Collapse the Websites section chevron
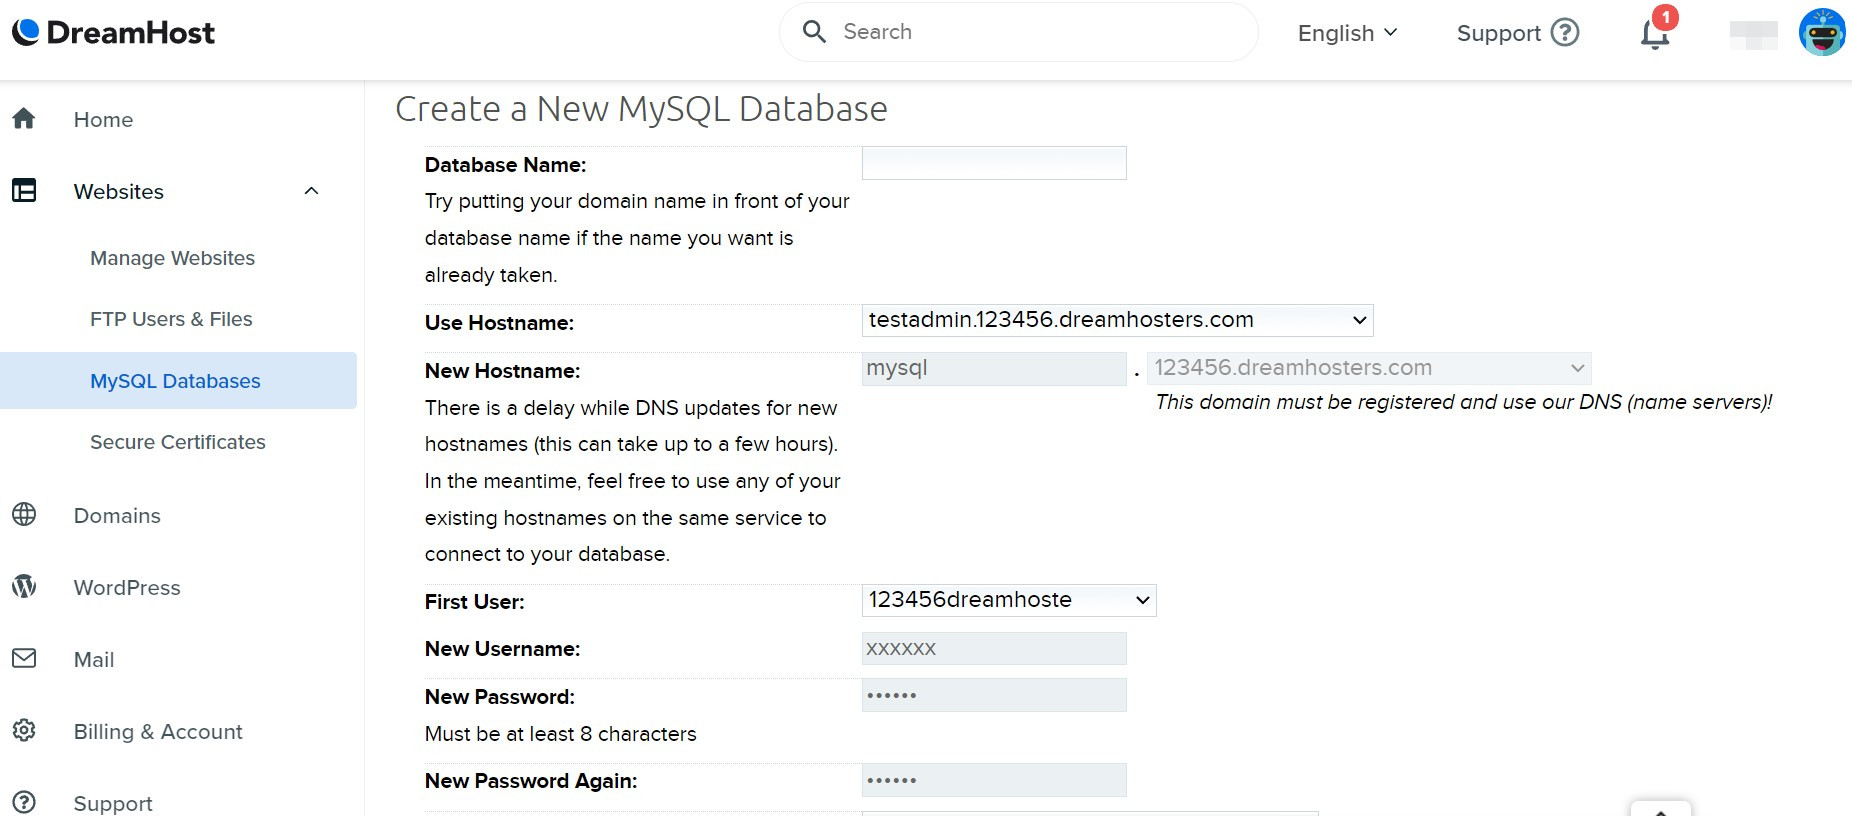 click(311, 191)
